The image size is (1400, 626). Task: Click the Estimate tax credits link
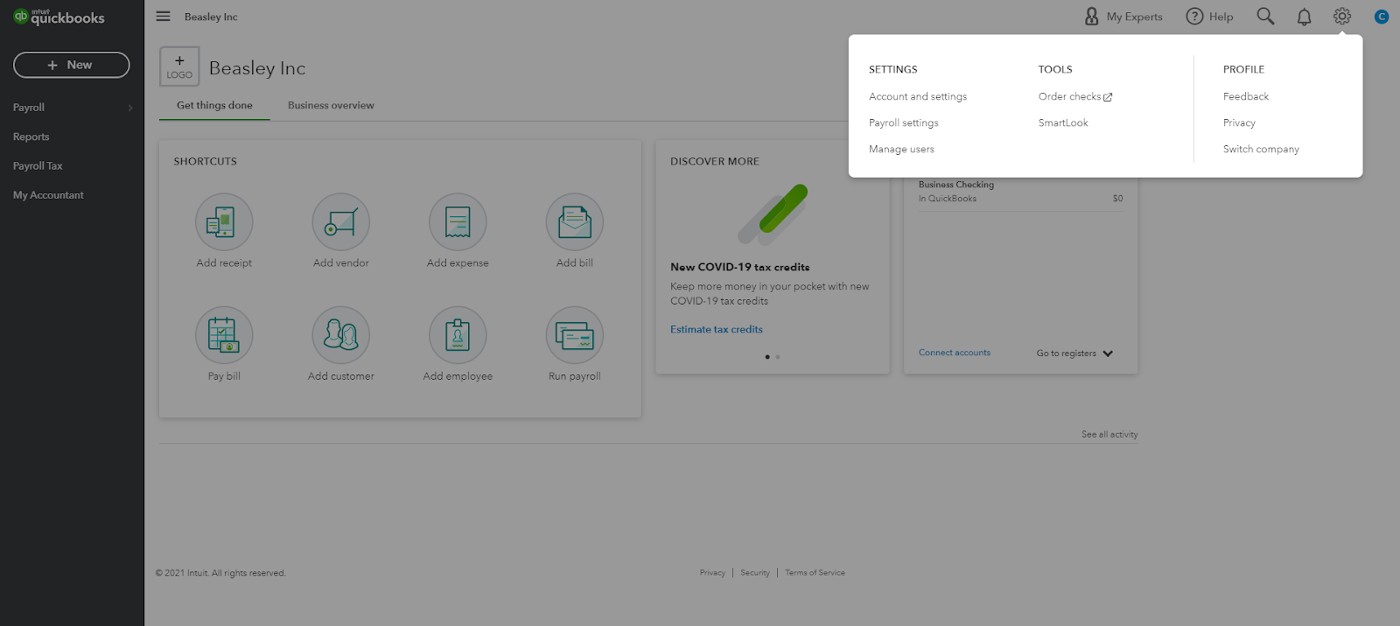pos(716,329)
